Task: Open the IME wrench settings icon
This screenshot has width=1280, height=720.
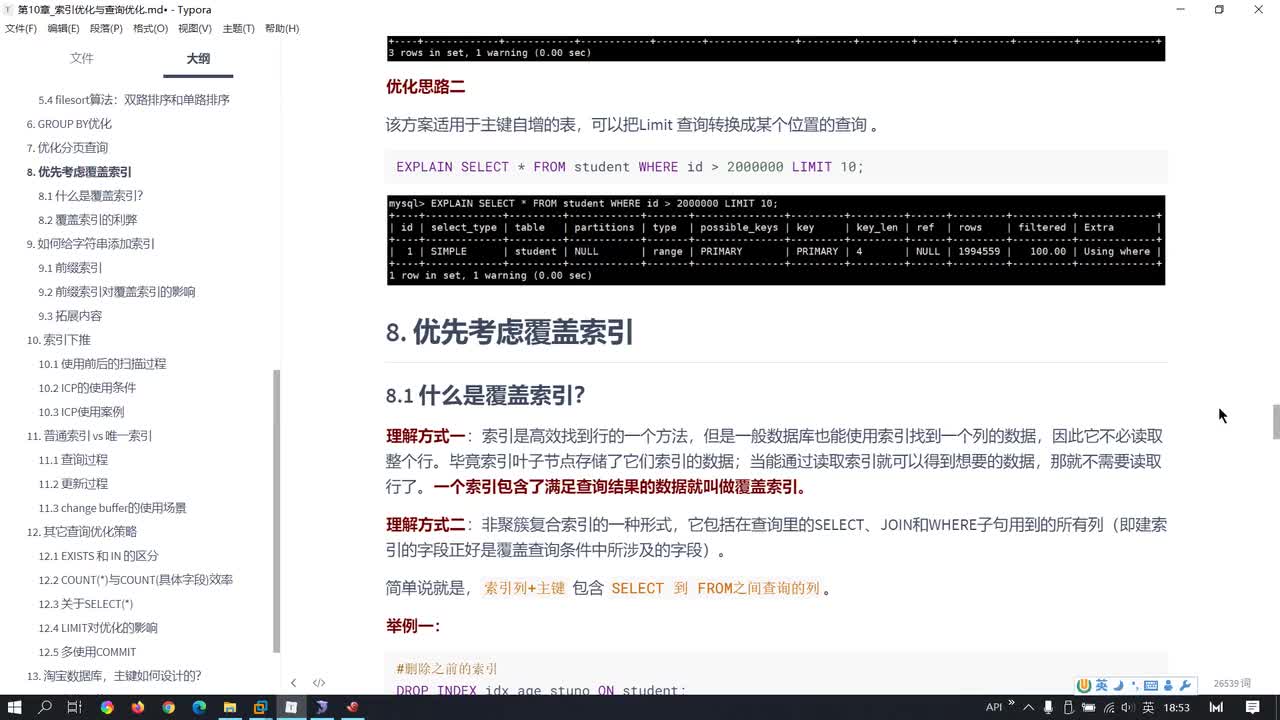Action: coord(1185,685)
